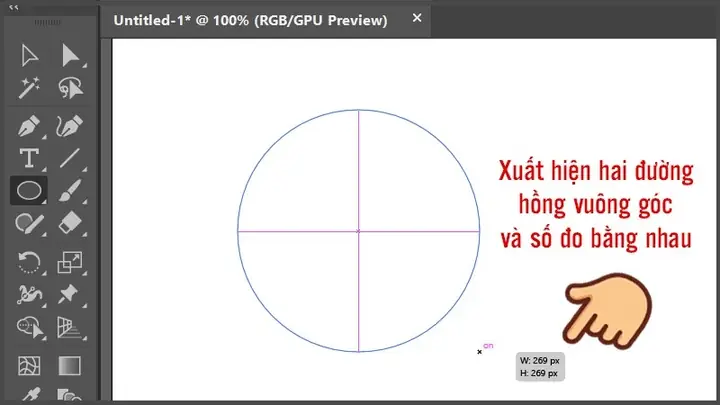The height and width of the screenshot is (405, 720).
Task: Choose the Eraser tool
Action: click(x=70, y=224)
